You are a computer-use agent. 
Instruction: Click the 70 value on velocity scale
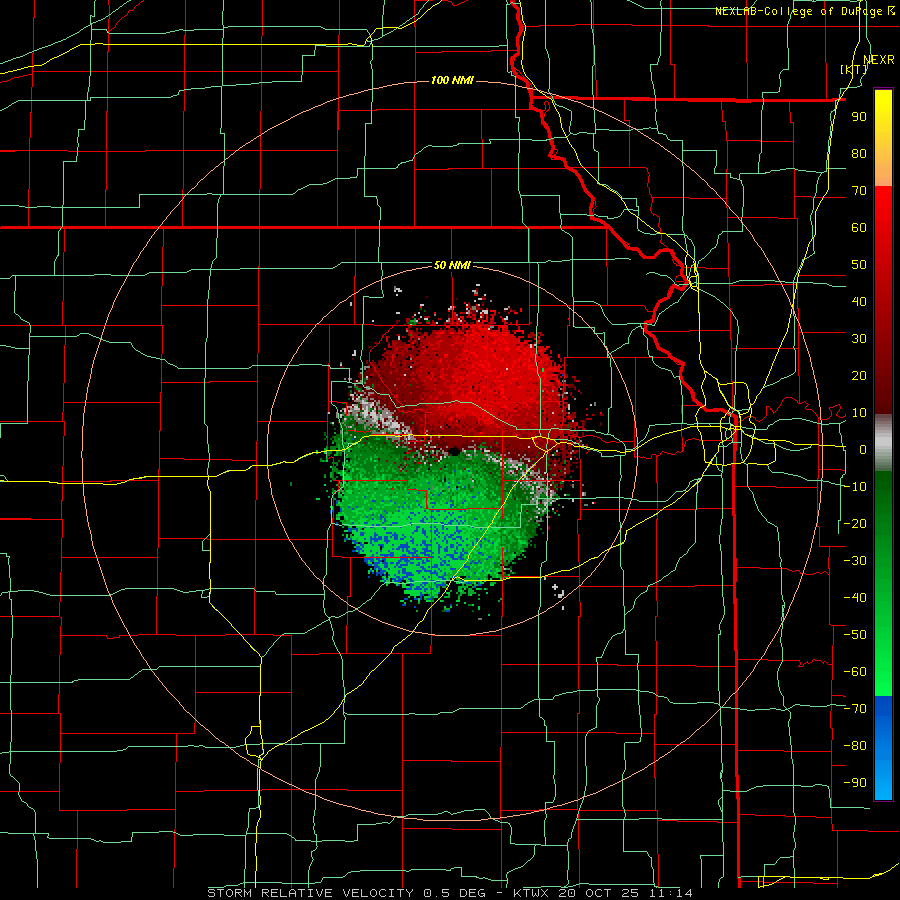859,191
